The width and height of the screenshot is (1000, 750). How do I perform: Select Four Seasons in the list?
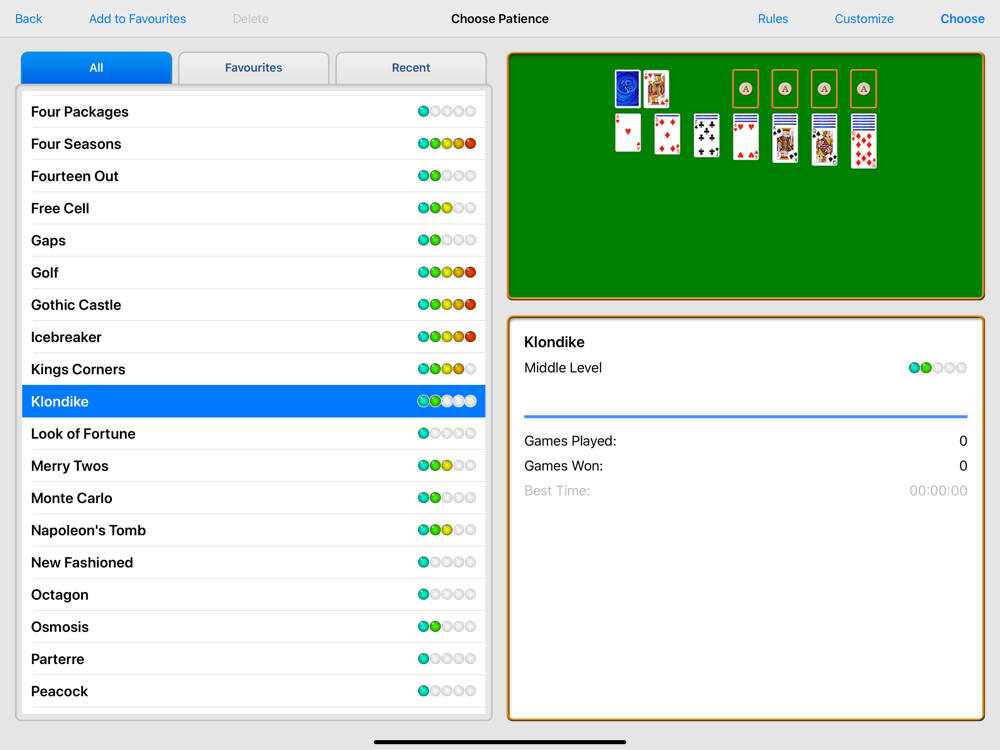click(254, 143)
